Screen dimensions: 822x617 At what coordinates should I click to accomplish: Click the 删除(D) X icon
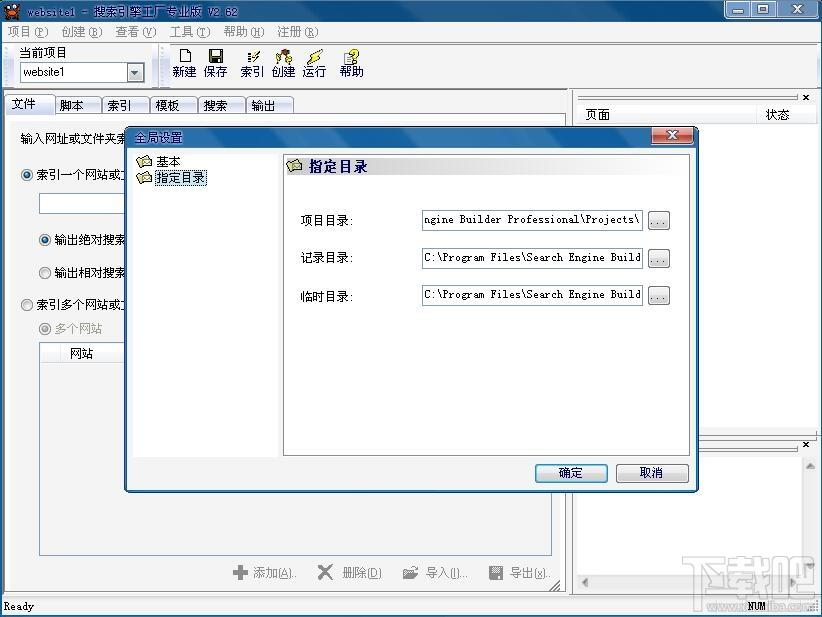(x=325, y=572)
